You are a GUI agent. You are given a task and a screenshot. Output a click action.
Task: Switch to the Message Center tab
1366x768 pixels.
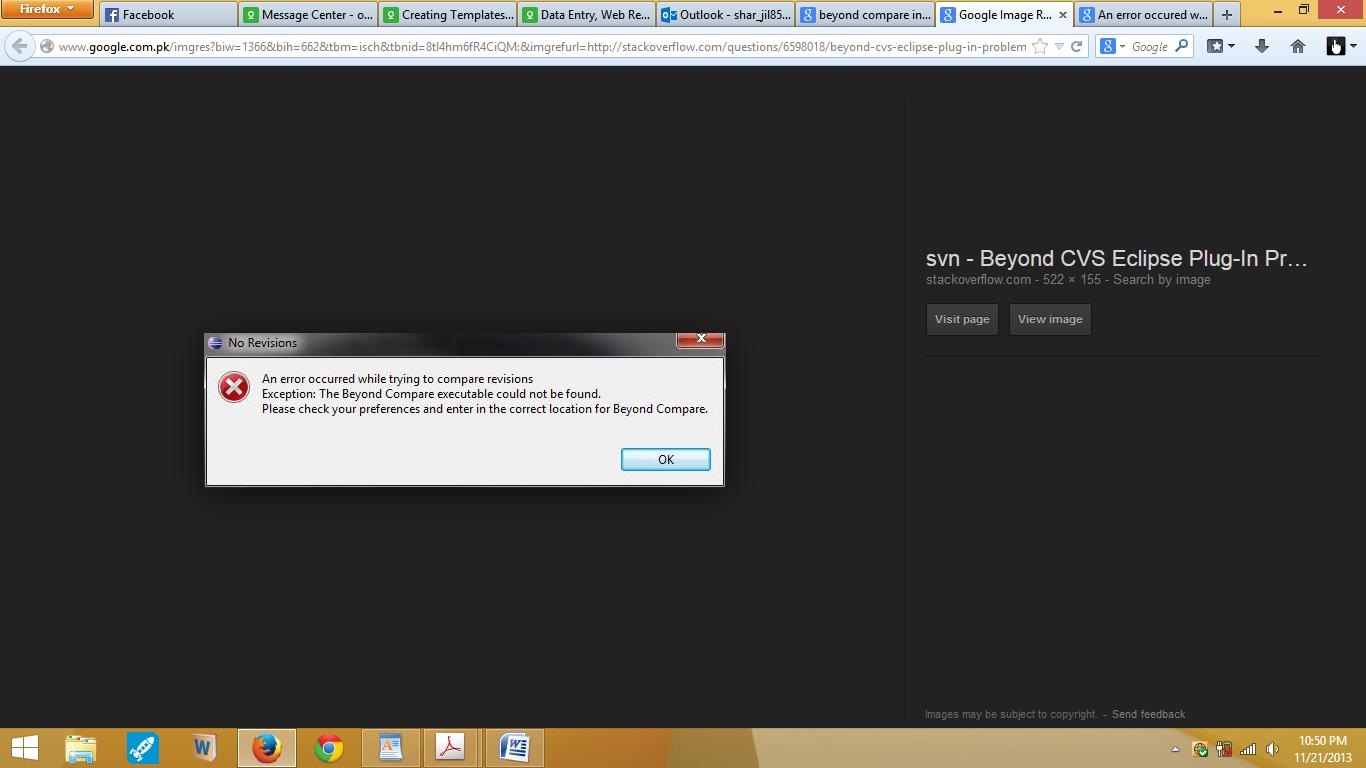pyautogui.click(x=308, y=15)
